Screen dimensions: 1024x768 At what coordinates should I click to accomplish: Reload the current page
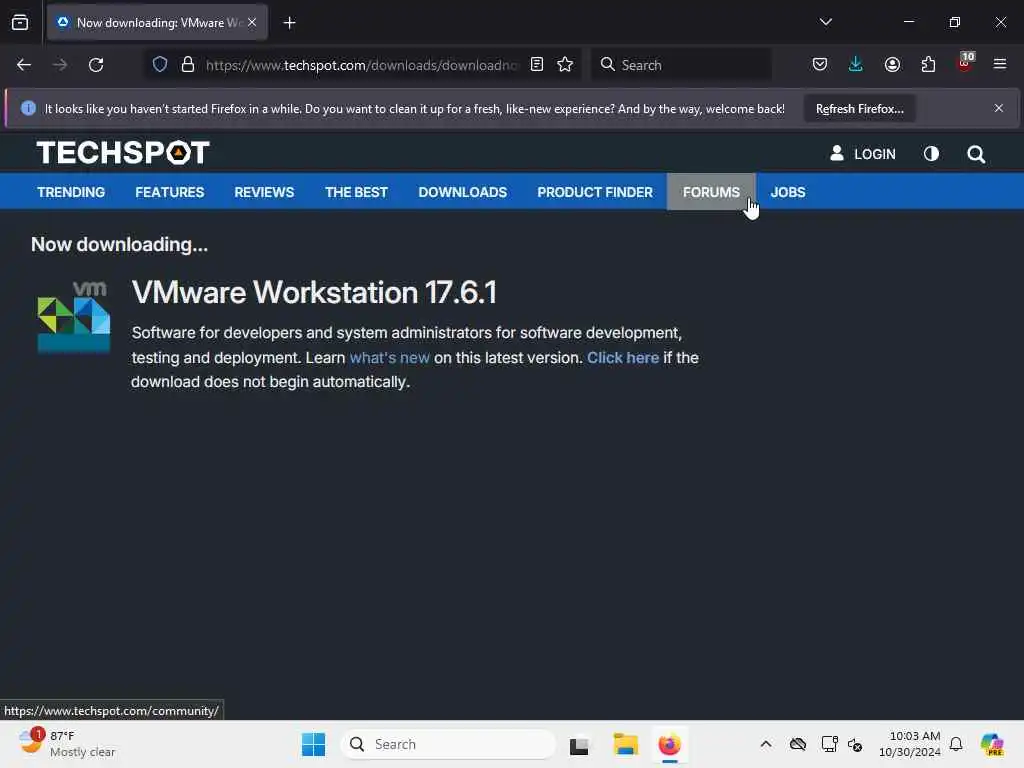click(x=96, y=65)
